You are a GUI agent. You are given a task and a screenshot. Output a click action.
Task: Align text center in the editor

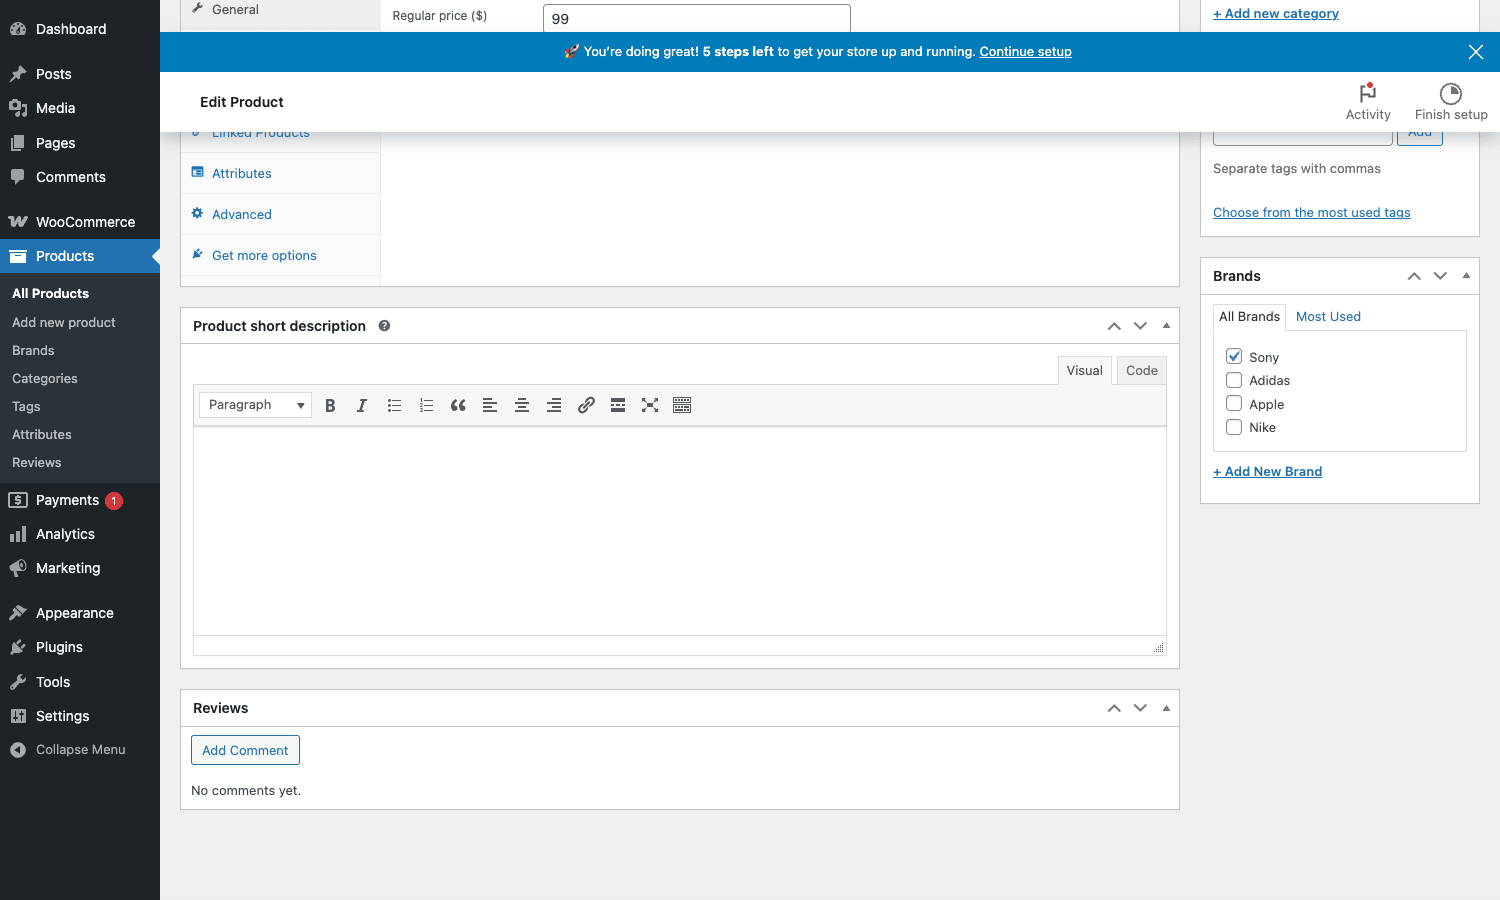(522, 405)
